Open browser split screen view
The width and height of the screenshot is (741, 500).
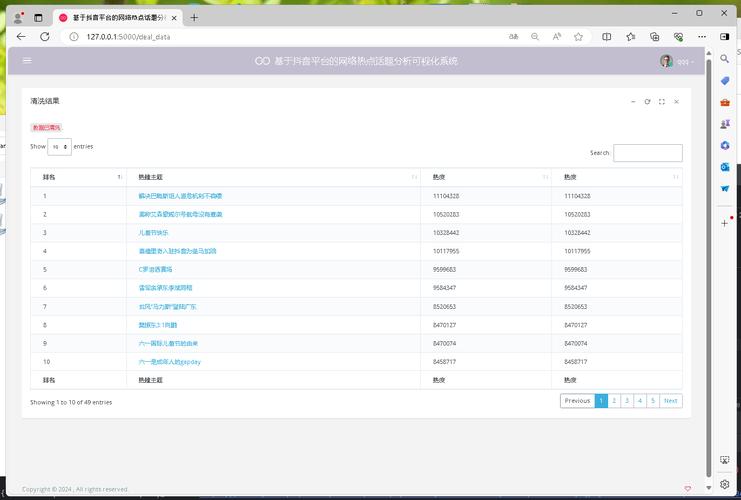606,36
